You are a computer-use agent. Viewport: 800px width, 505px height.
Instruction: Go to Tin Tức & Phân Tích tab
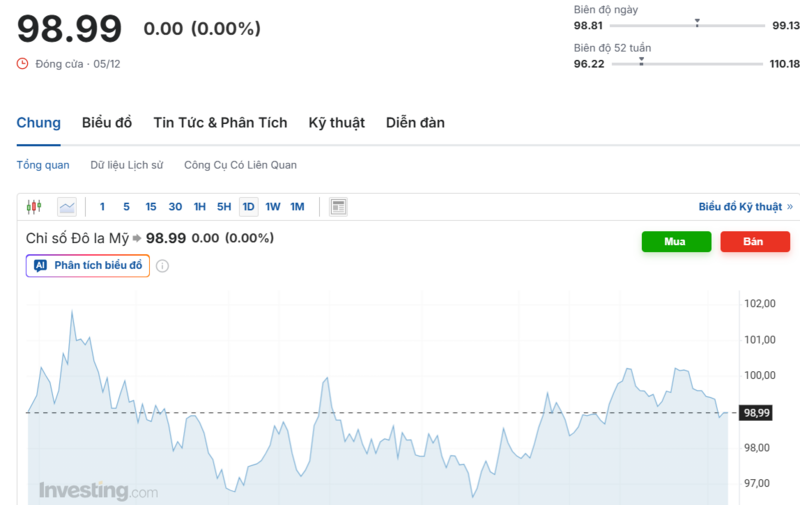220,123
